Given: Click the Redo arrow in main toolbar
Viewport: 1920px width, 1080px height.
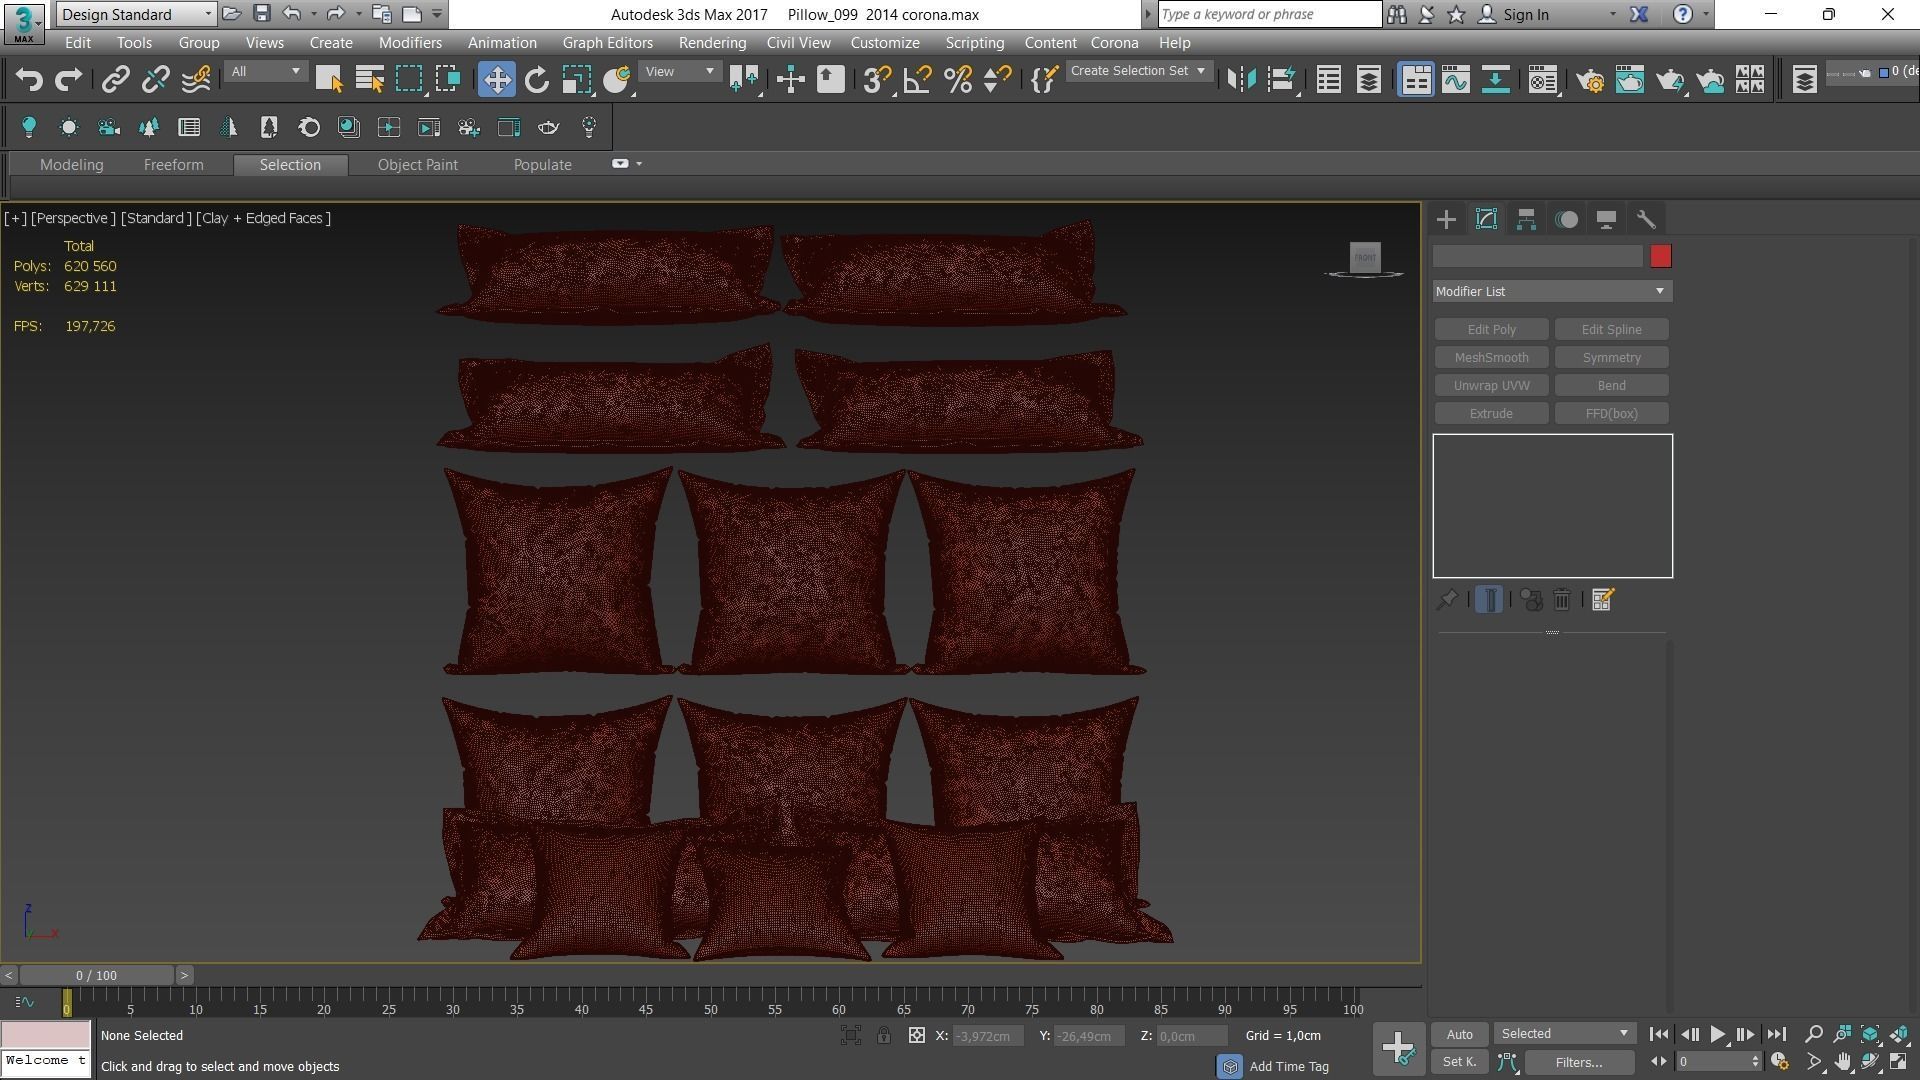Looking at the screenshot, I should pos(68,80).
